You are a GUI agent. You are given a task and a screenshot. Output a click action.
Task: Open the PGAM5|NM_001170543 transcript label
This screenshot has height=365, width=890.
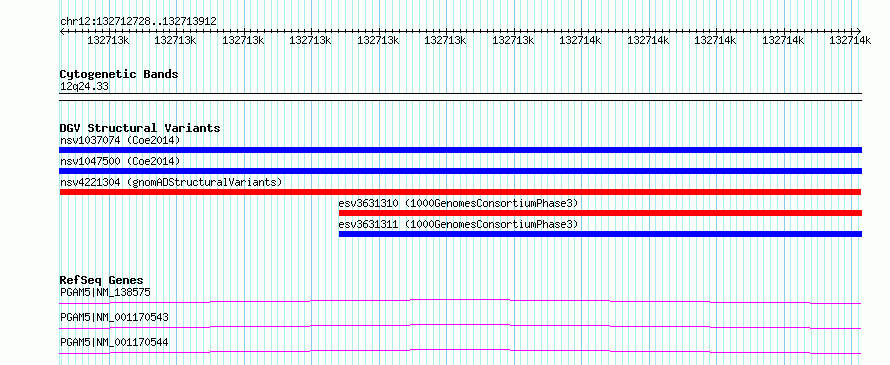(114, 317)
